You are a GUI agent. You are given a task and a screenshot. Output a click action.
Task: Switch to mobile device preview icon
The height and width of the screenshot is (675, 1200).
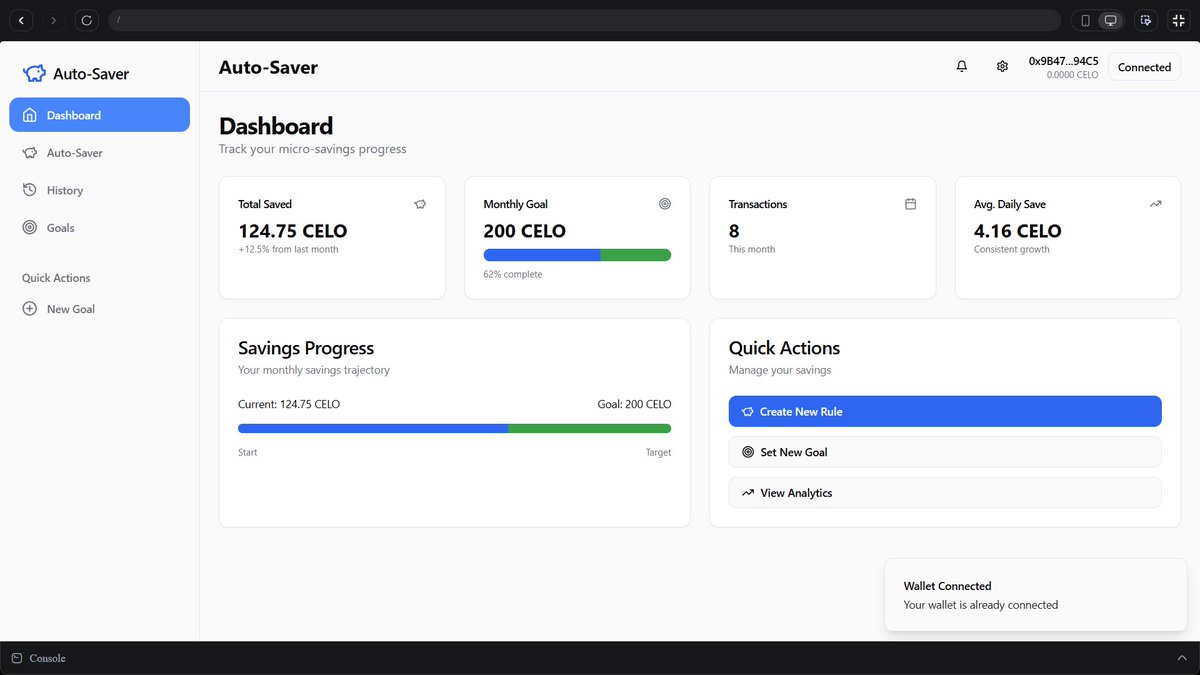[1085, 20]
